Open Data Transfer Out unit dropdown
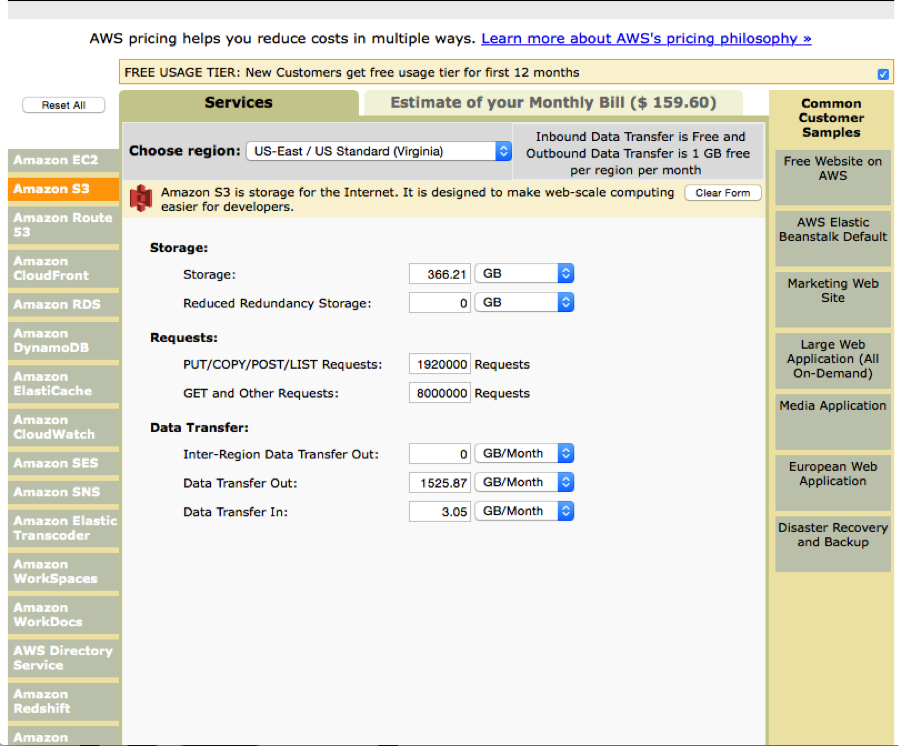The width and height of the screenshot is (899, 747). coord(524,482)
